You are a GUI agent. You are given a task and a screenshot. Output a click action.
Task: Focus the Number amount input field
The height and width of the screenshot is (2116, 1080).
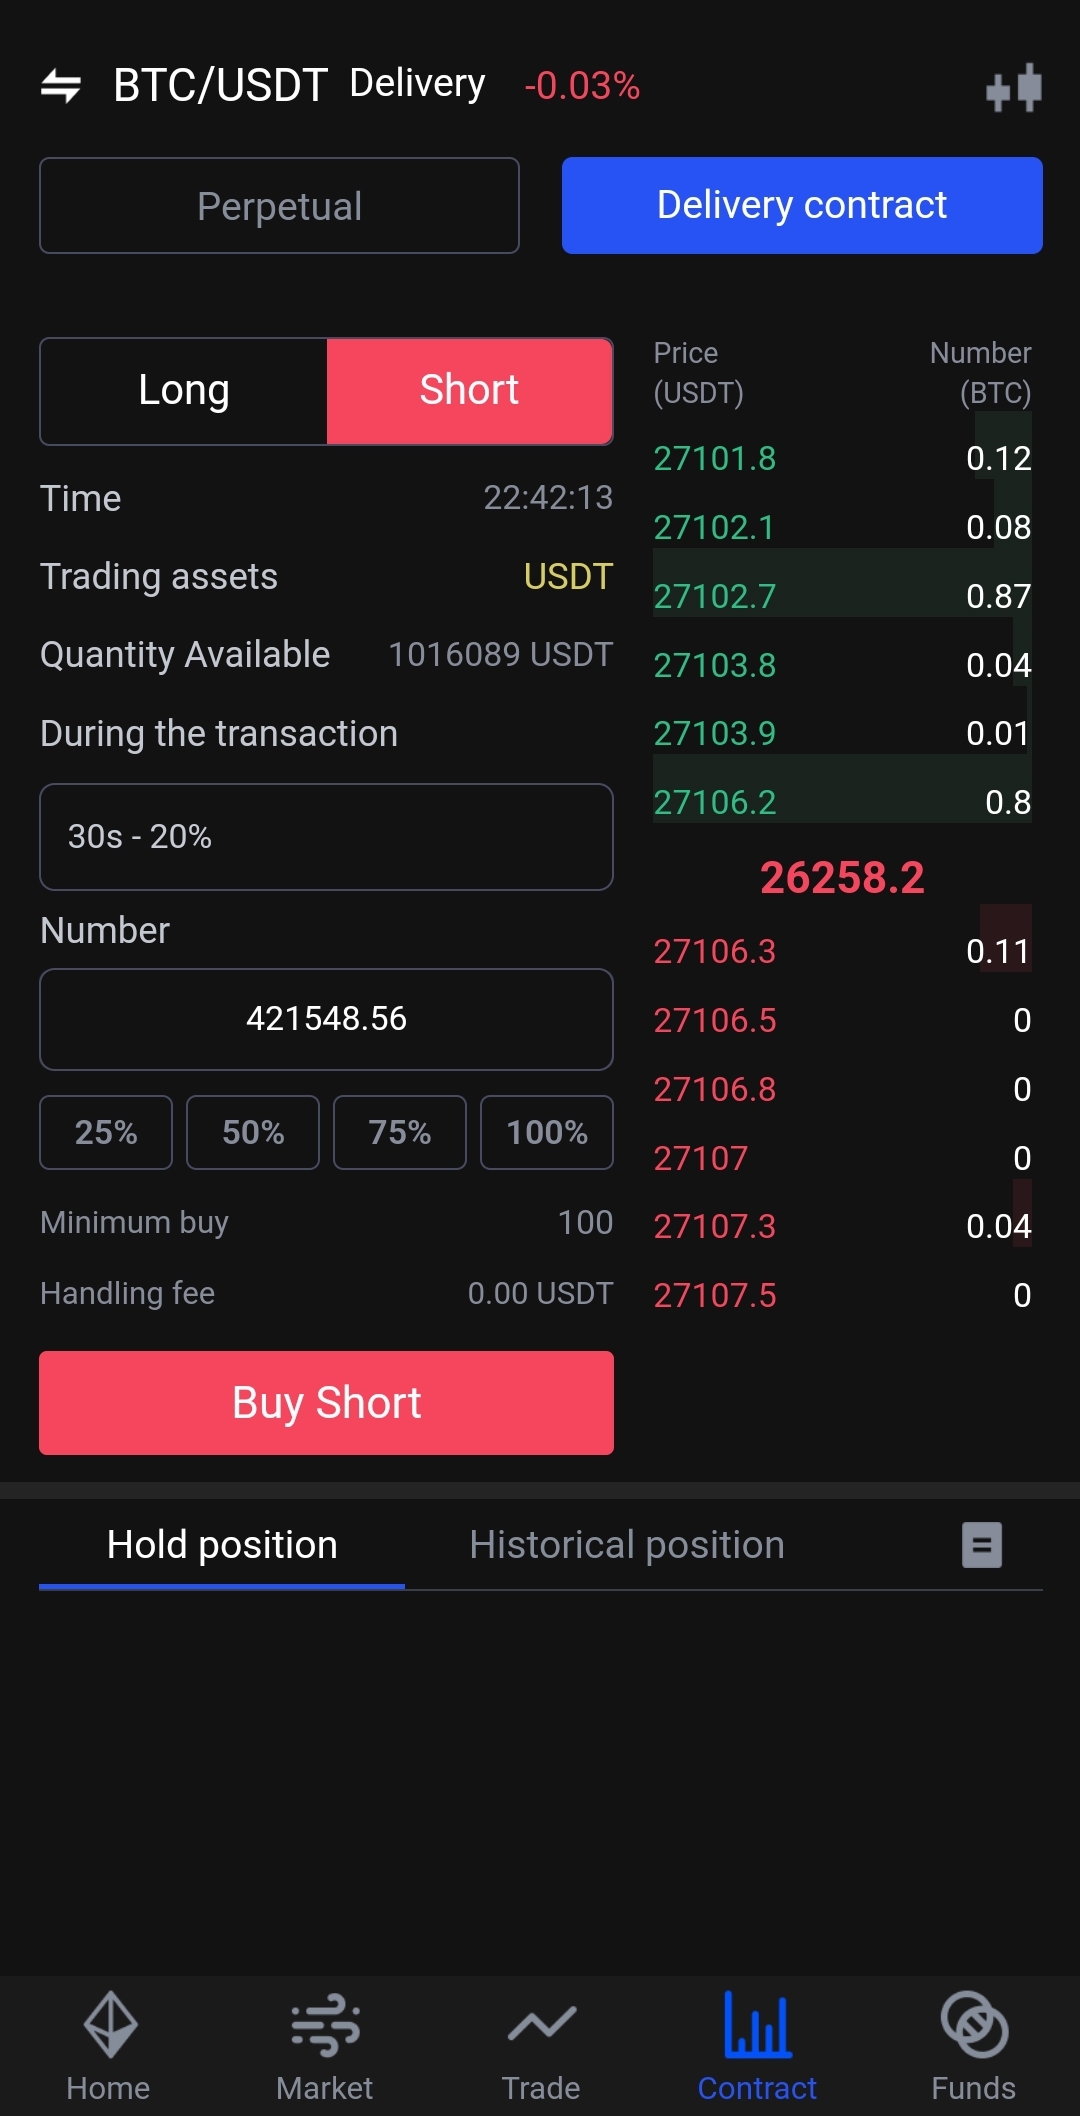(x=326, y=1019)
